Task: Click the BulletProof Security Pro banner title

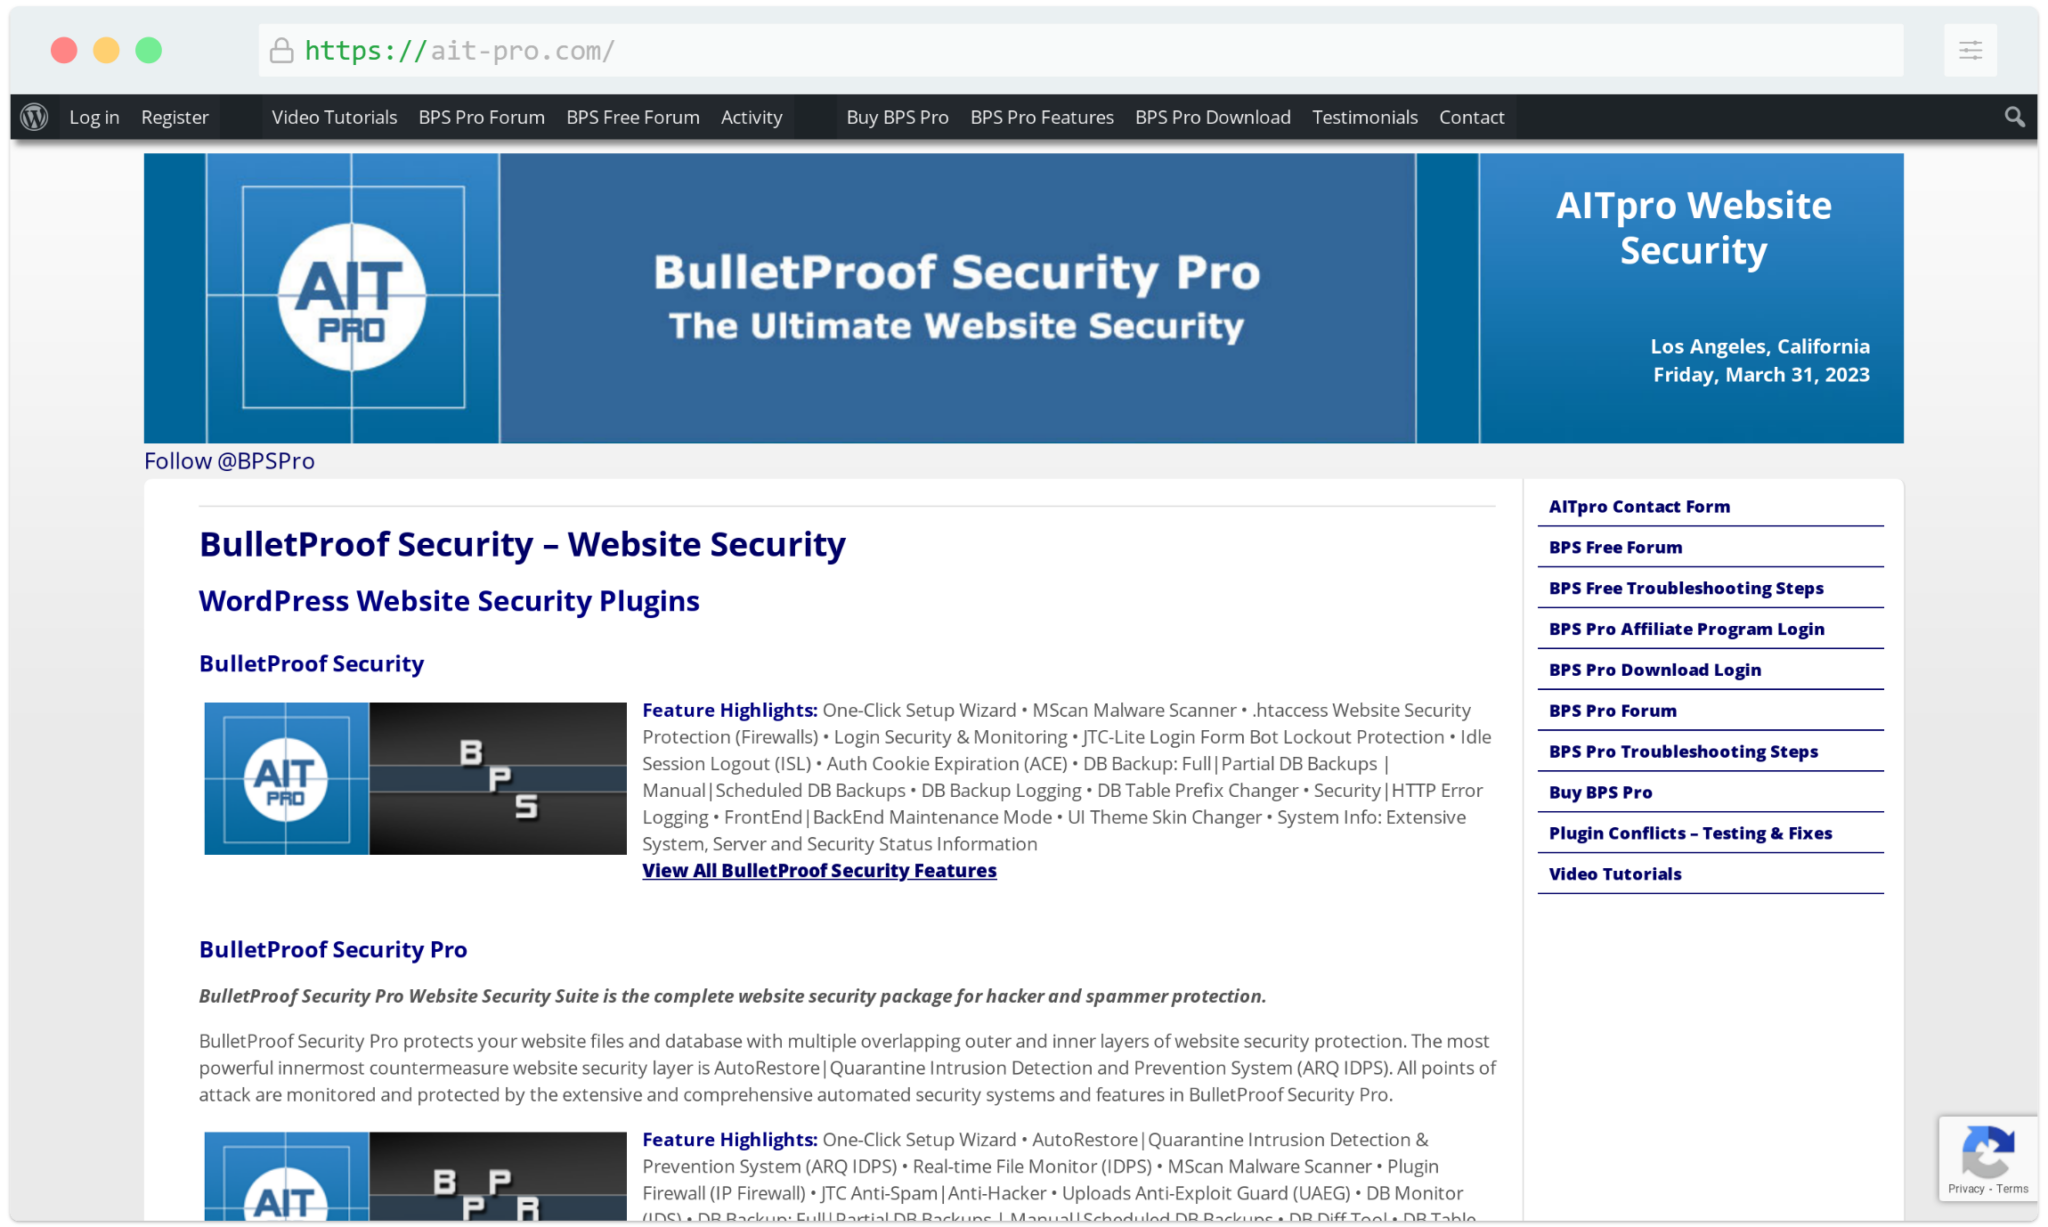Action: (x=957, y=272)
